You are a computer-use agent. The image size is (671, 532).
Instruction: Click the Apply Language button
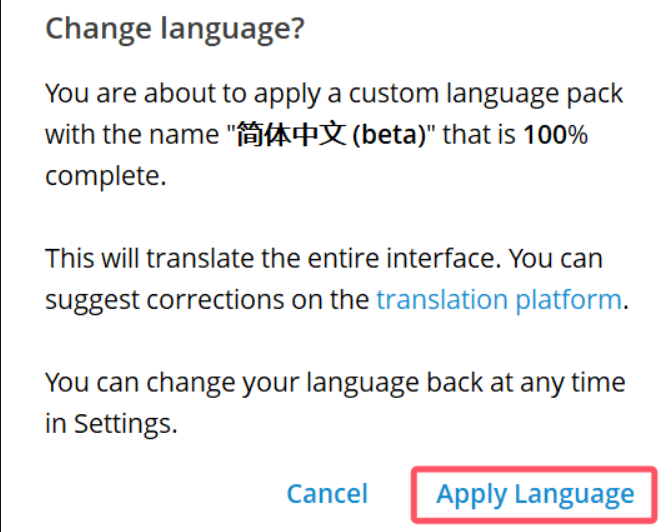[x=535, y=493]
